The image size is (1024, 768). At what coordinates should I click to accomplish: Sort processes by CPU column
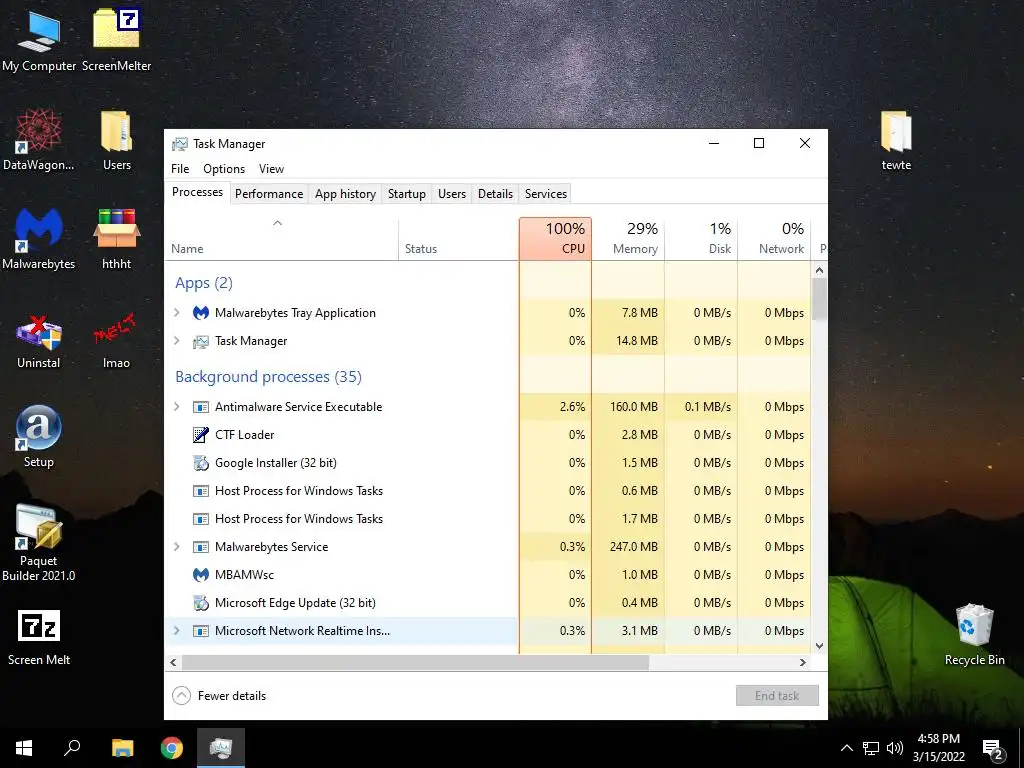pos(556,239)
